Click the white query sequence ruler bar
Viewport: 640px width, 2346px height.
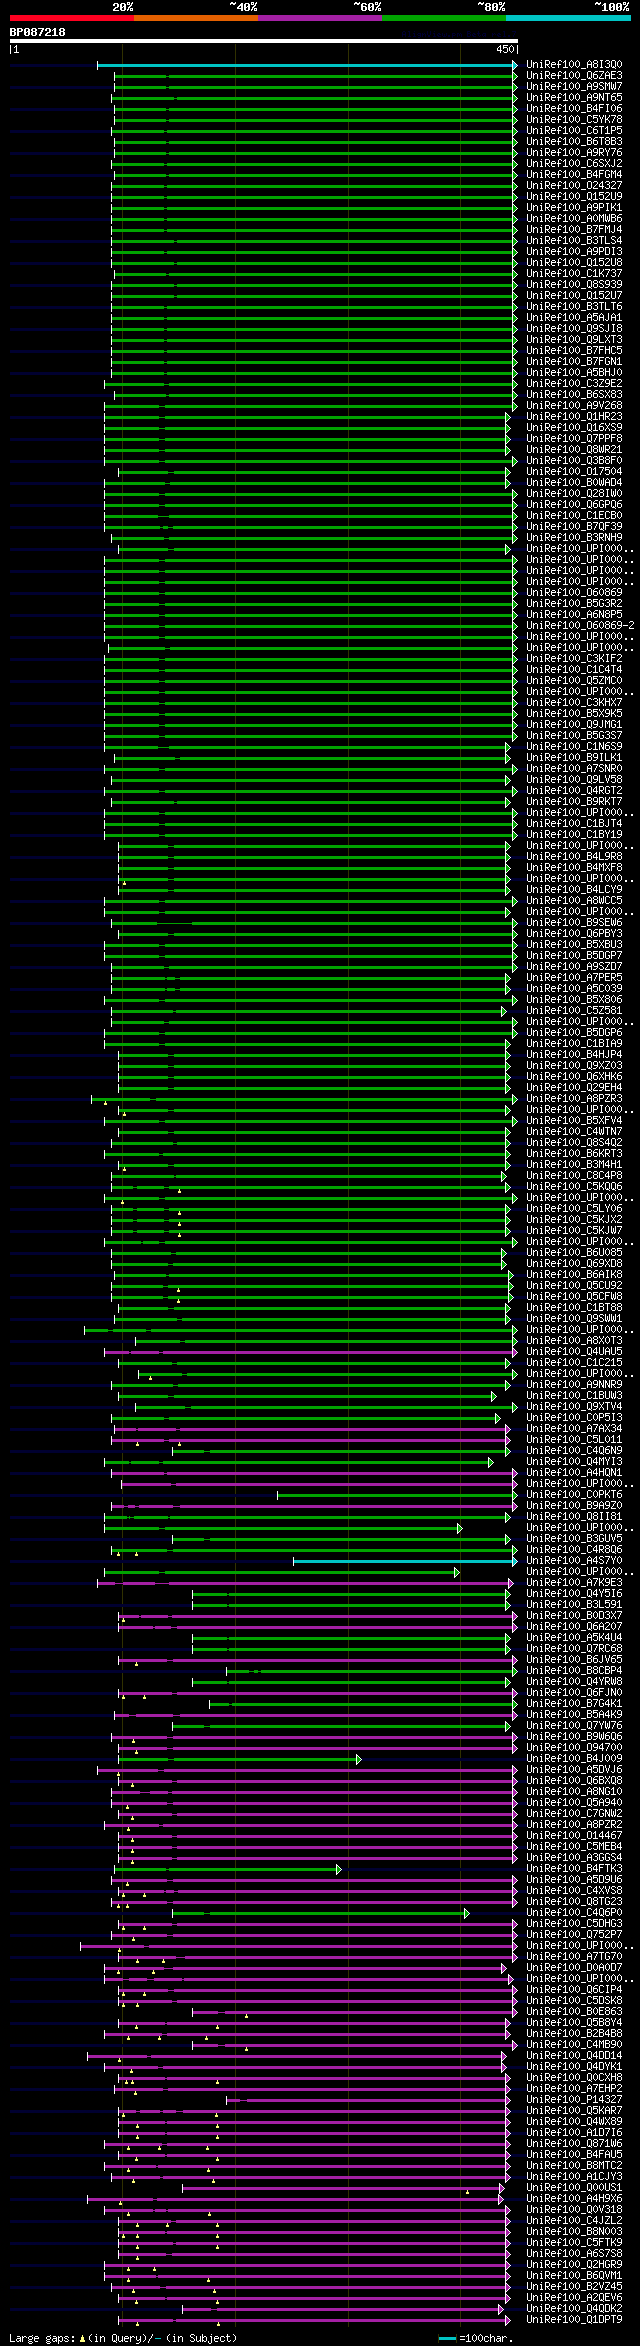click(264, 41)
